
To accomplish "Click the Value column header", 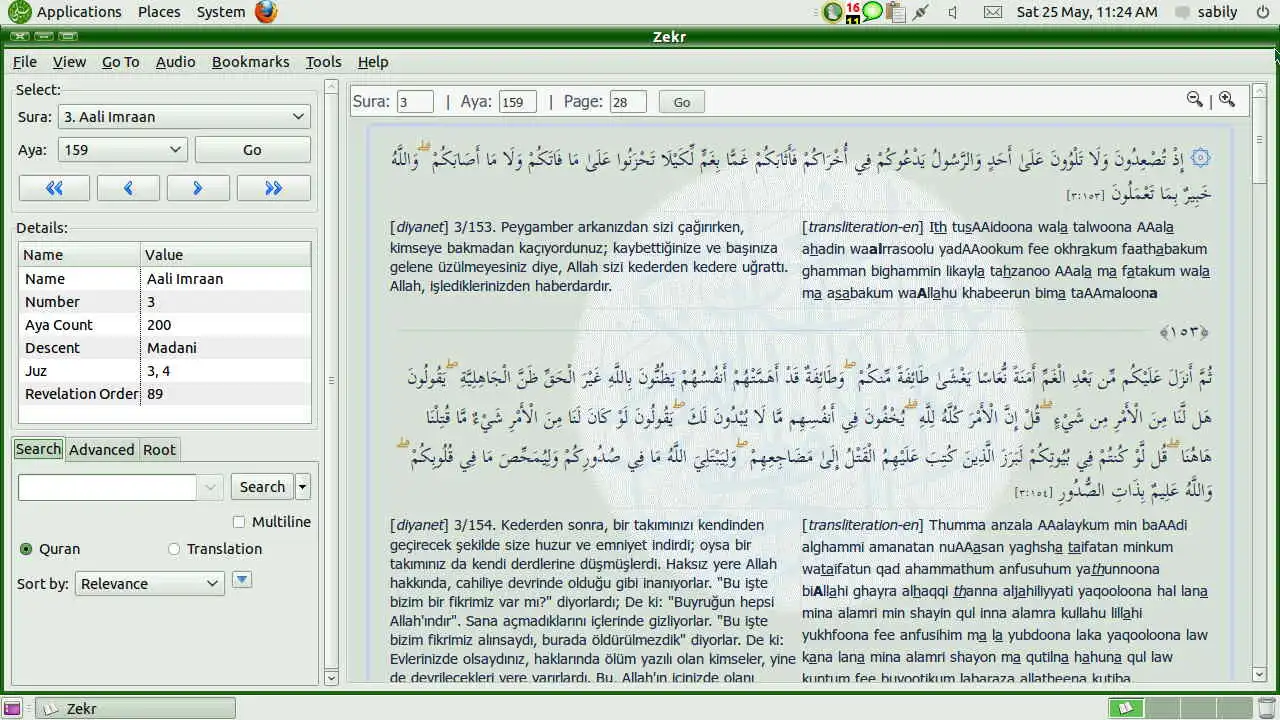I will coord(225,254).
